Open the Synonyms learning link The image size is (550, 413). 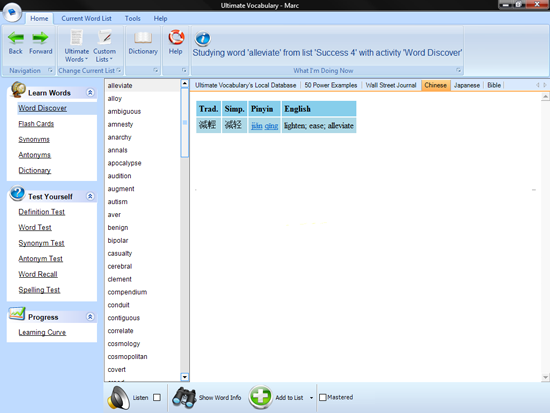pyautogui.click(x=34, y=139)
